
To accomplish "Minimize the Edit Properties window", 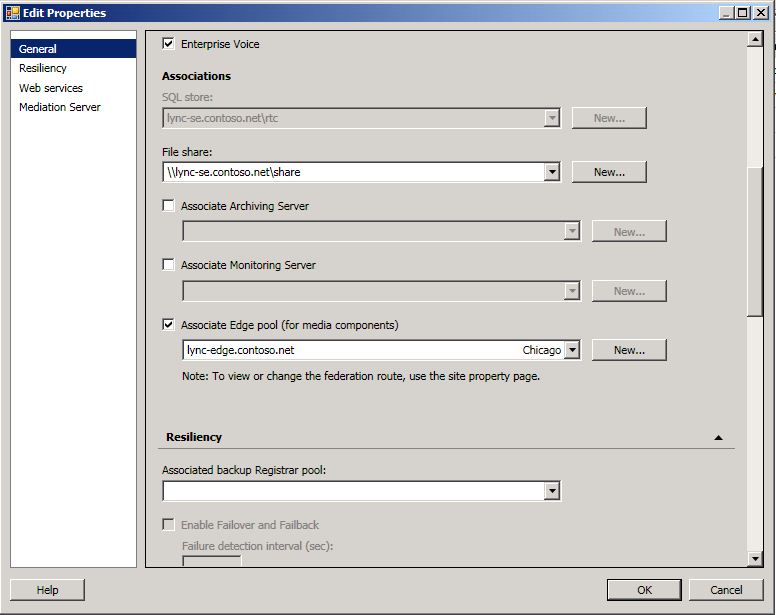I will (x=726, y=13).
